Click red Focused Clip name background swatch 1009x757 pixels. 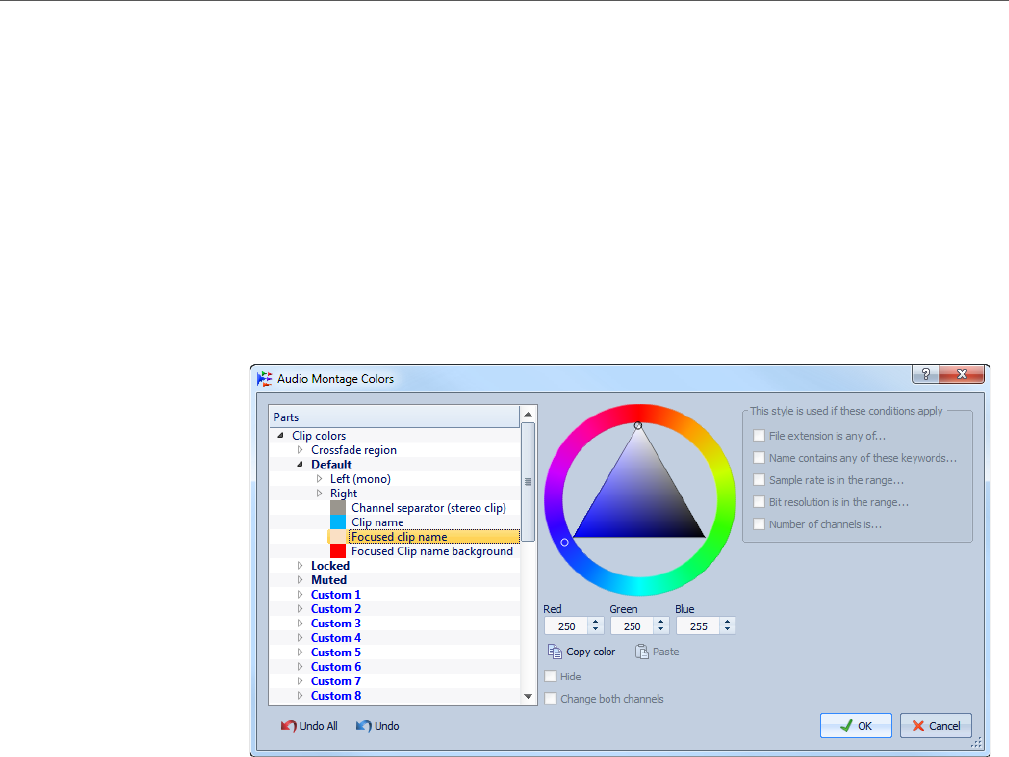tap(338, 551)
